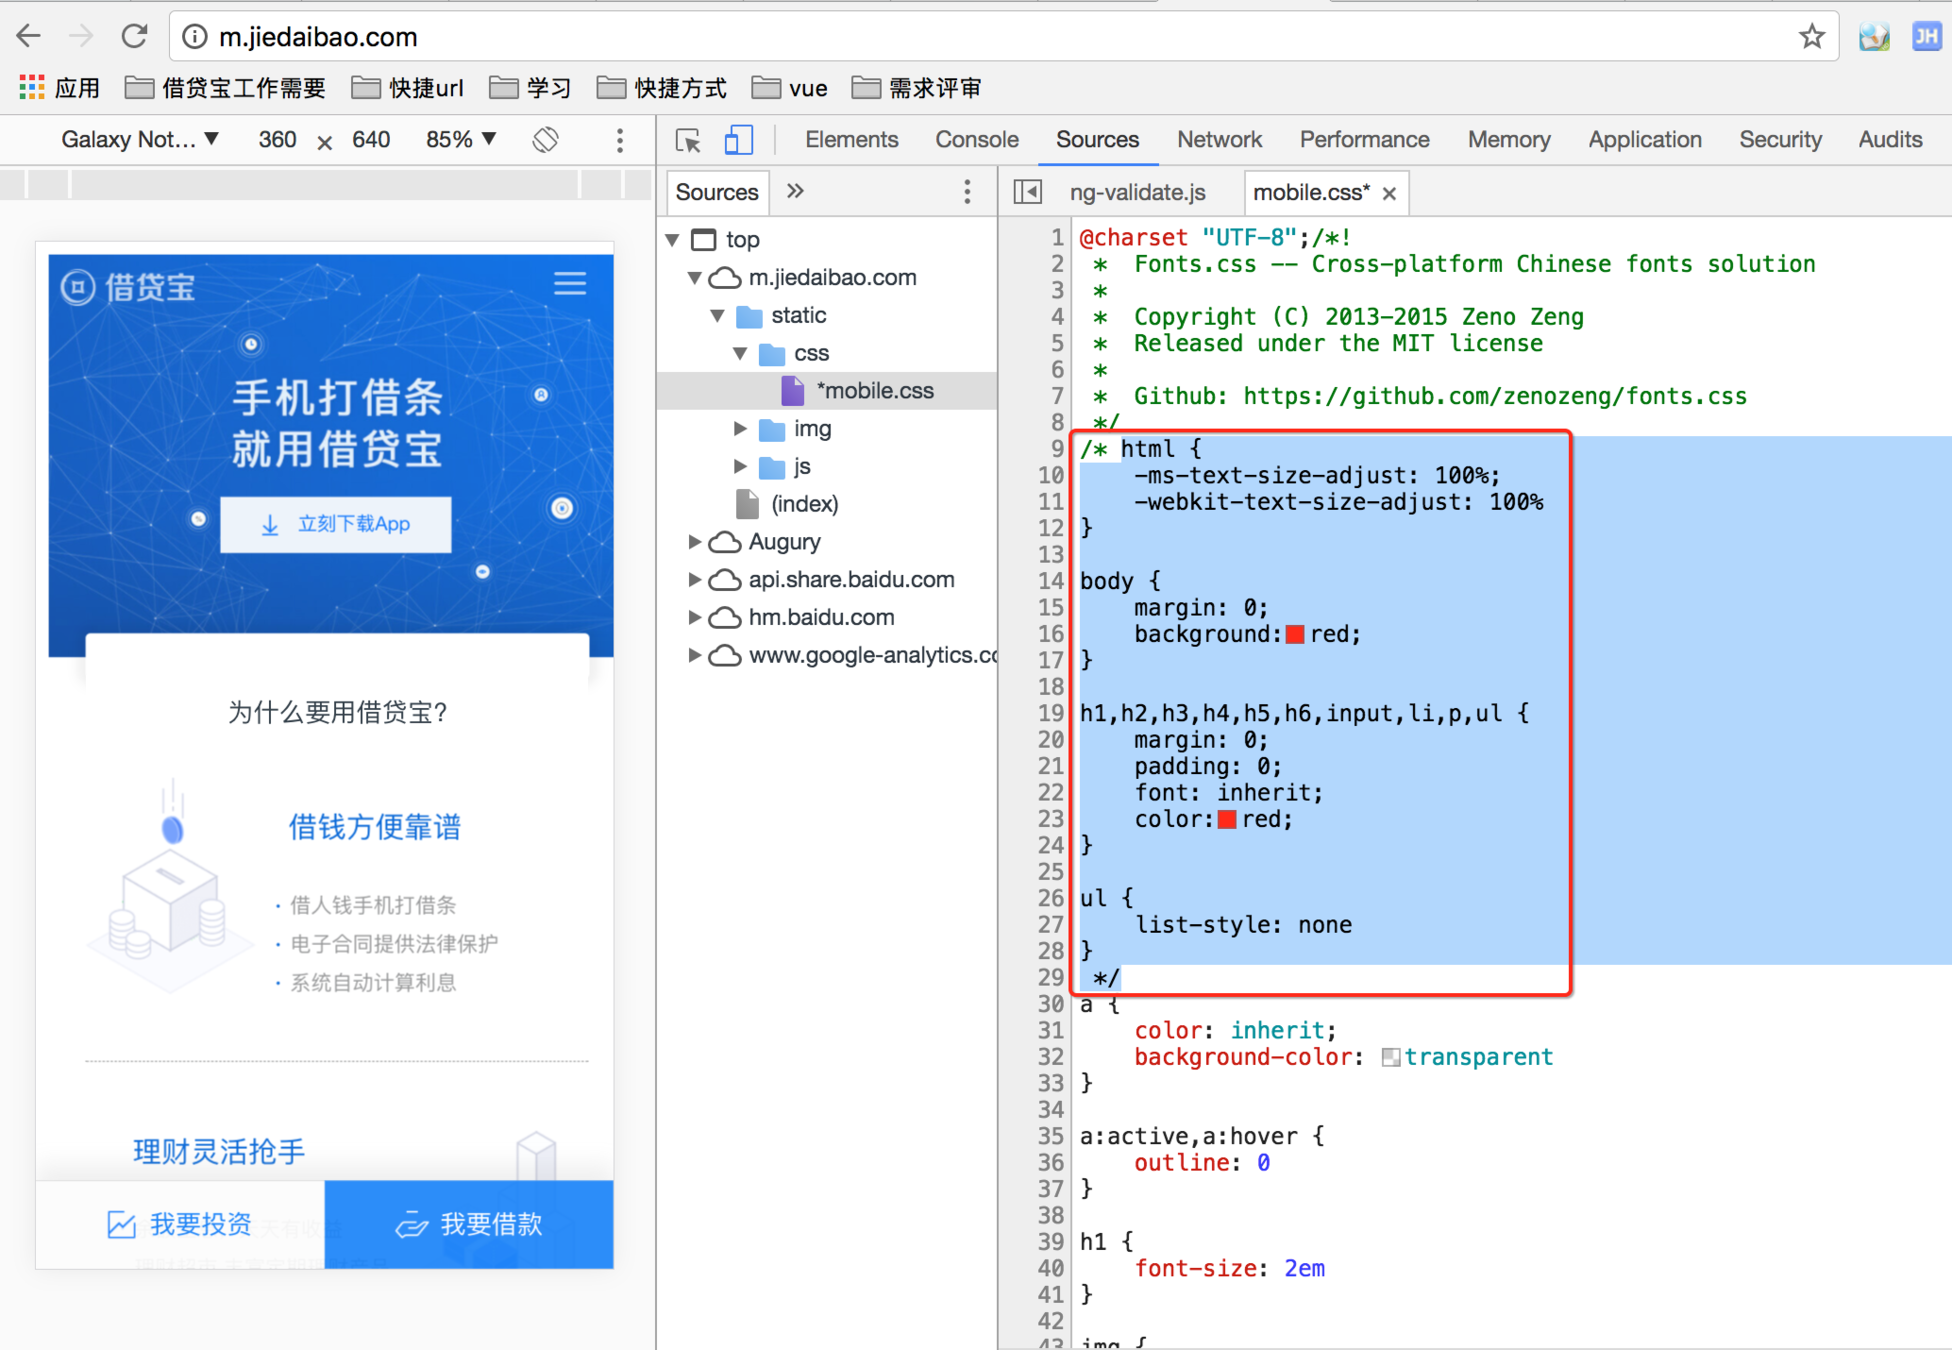Image resolution: width=1952 pixels, height=1350 pixels.
Task: Collapse the css folder in tree
Action: [x=740, y=353]
